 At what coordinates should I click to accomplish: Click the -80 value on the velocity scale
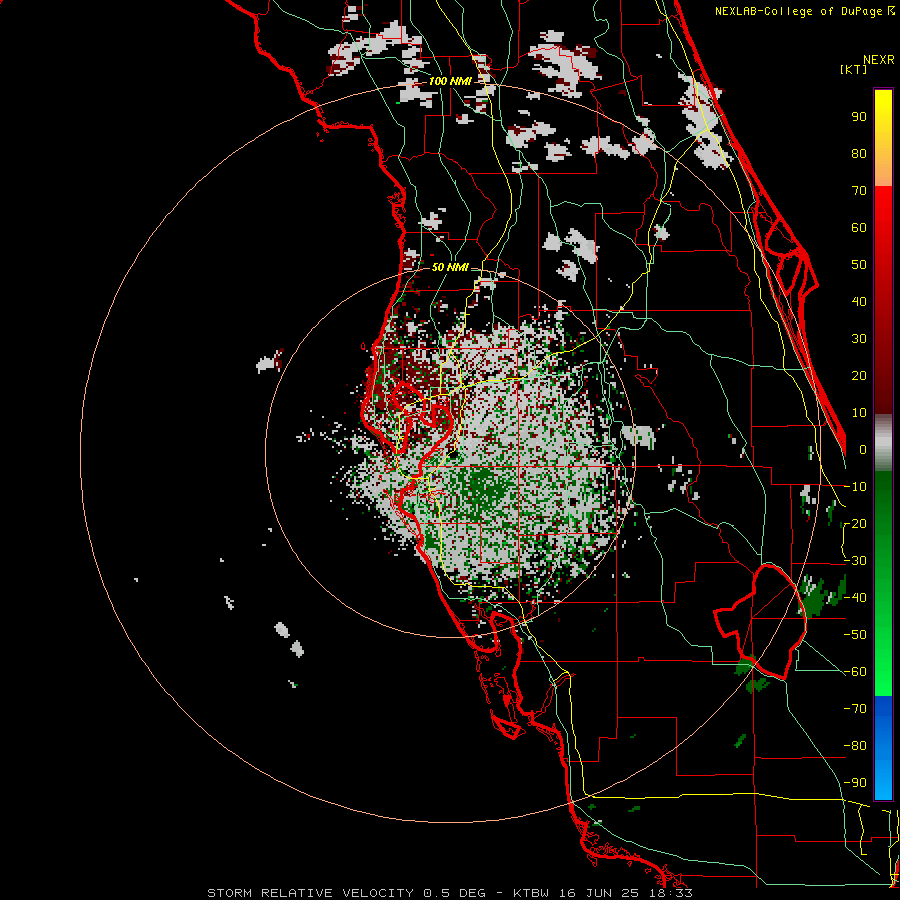coord(855,746)
